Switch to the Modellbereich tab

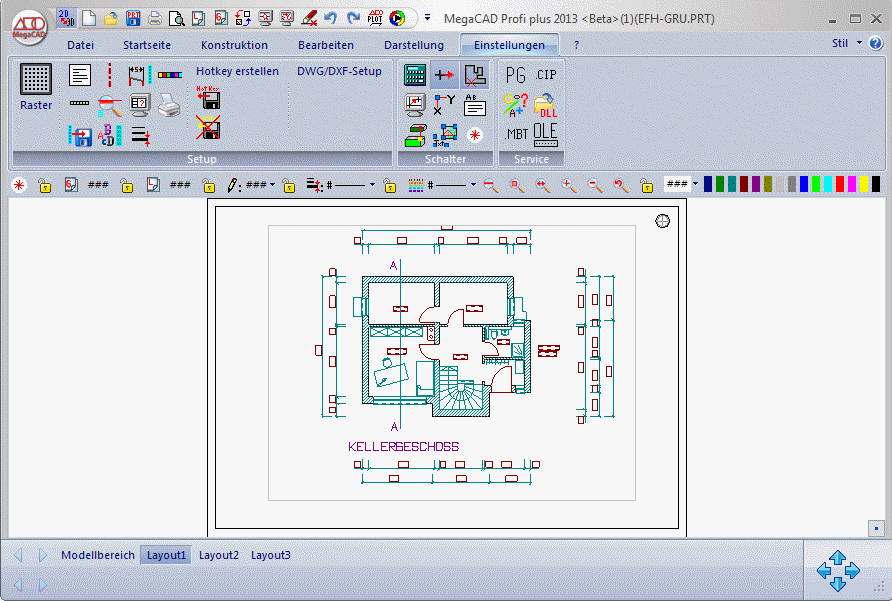pos(98,555)
